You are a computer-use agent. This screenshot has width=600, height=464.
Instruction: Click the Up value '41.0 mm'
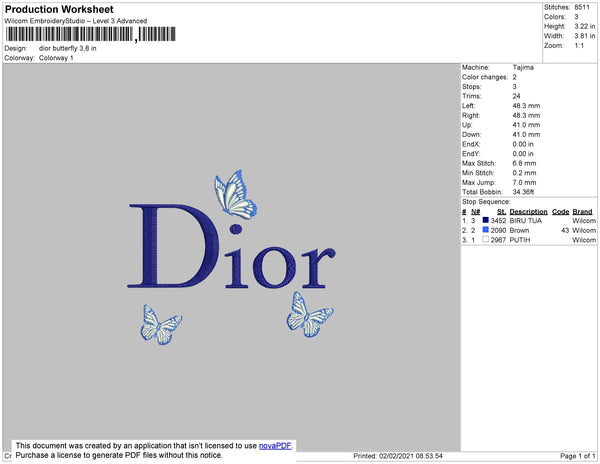pyautogui.click(x=526, y=125)
